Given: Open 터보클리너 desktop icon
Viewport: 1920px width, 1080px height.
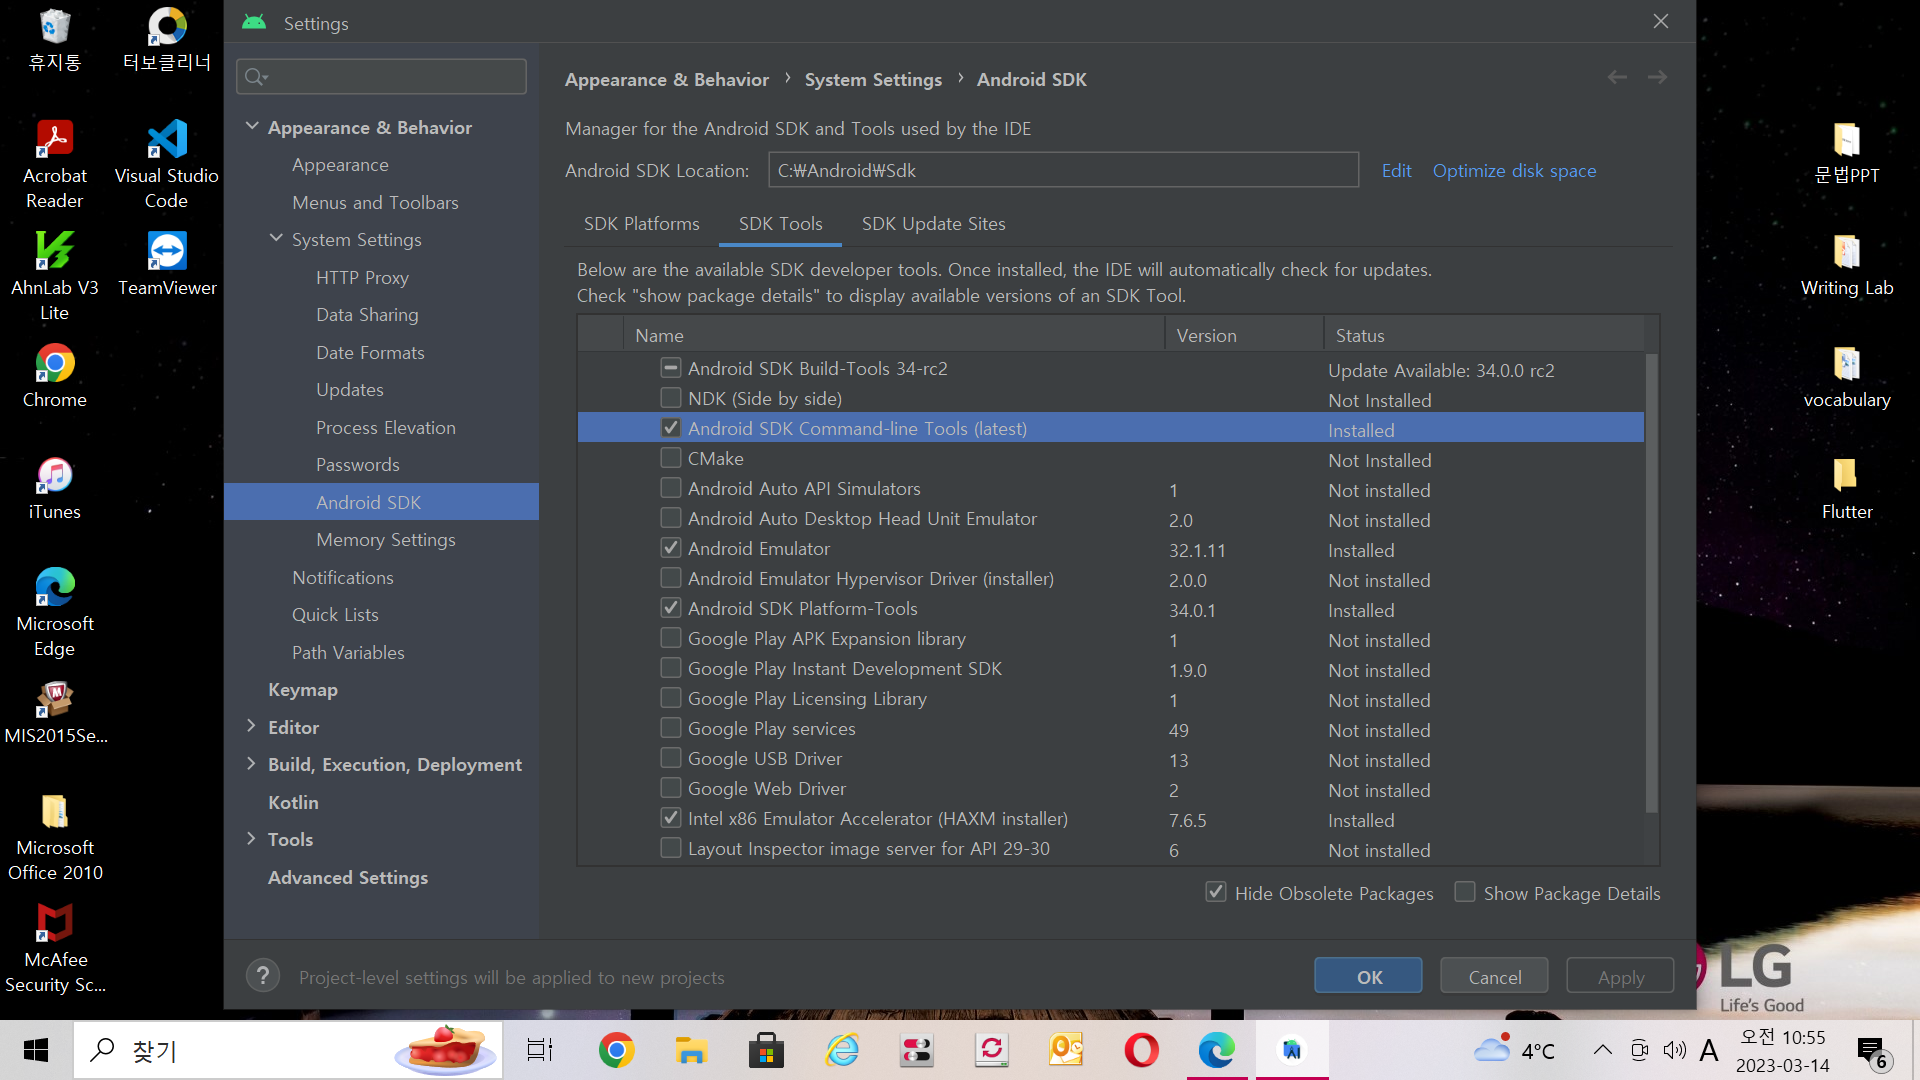Looking at the screenshot, I should (167, 40).
